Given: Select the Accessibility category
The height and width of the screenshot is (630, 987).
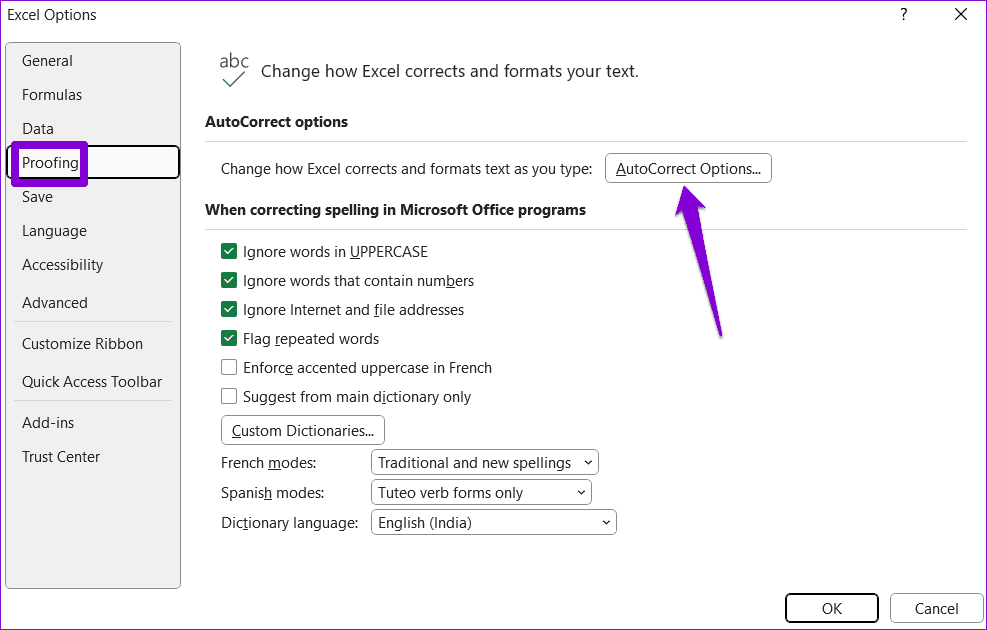Looking at the screenshot, I should [x=62, y=264].
